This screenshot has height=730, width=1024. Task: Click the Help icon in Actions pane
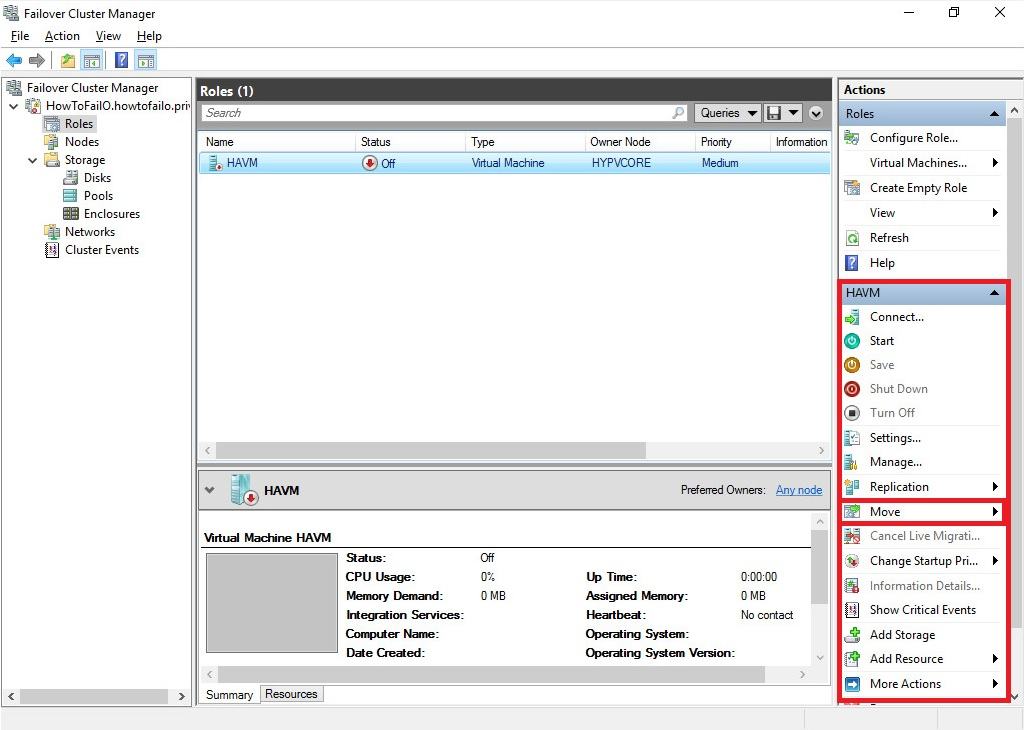852,263
